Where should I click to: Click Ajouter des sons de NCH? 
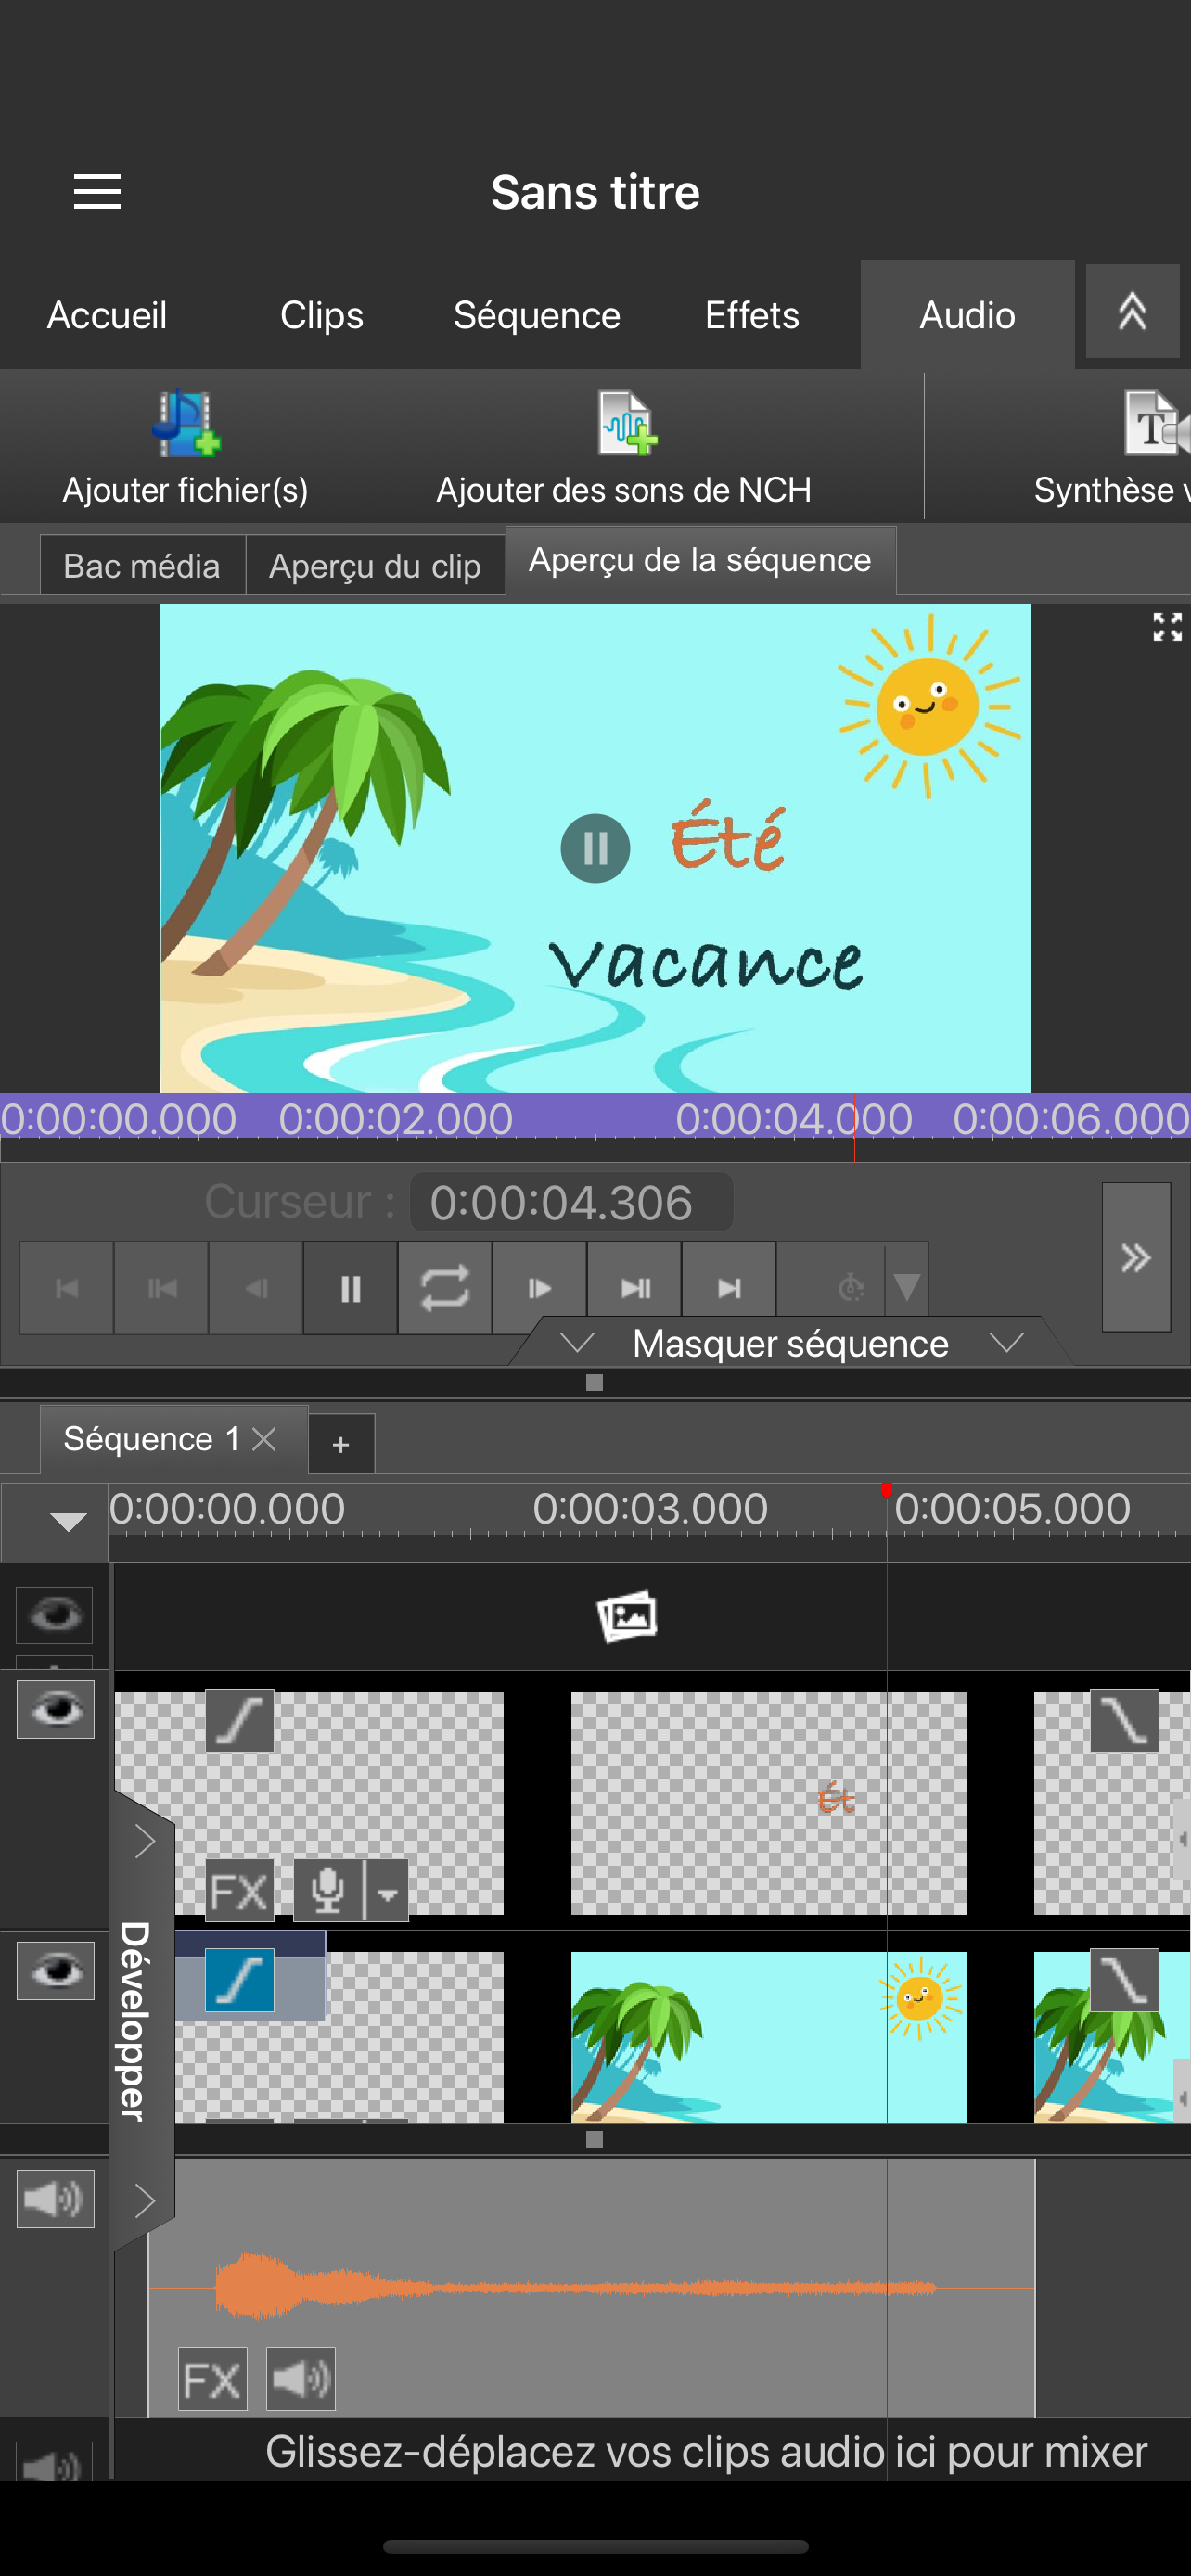(624, 448)
